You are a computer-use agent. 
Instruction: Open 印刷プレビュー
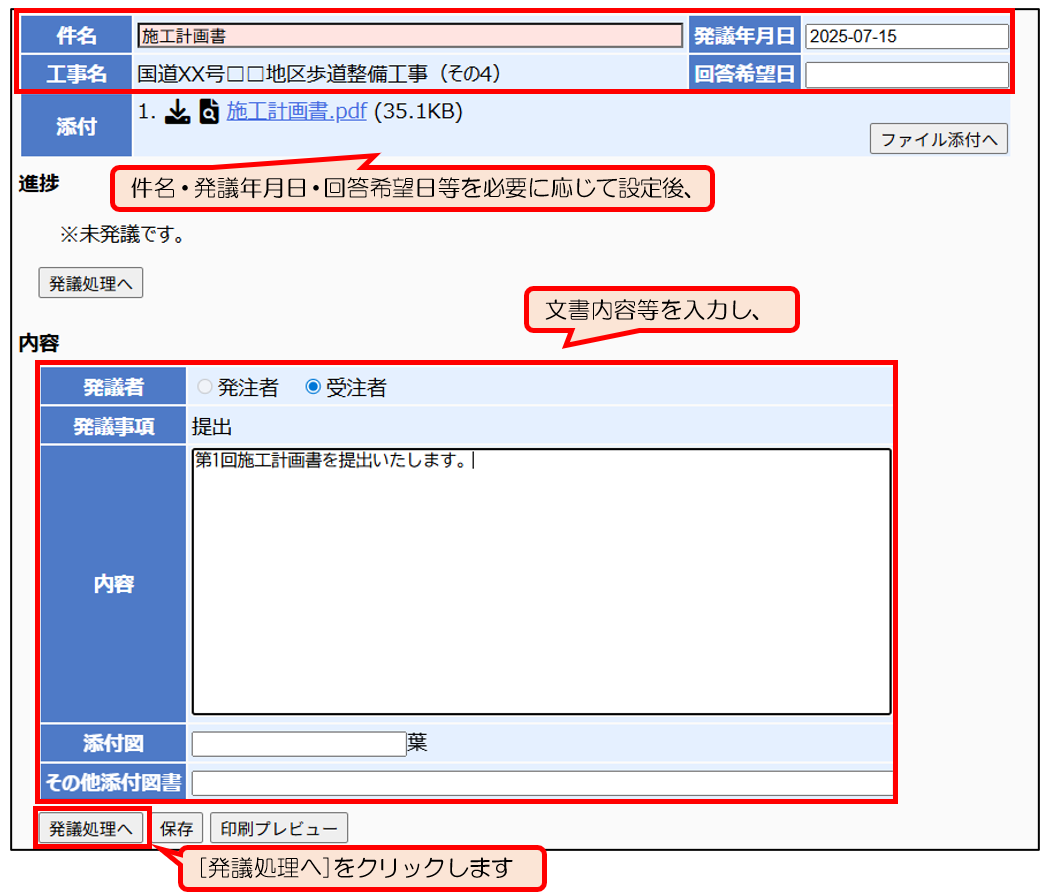(x=279, y=828)
